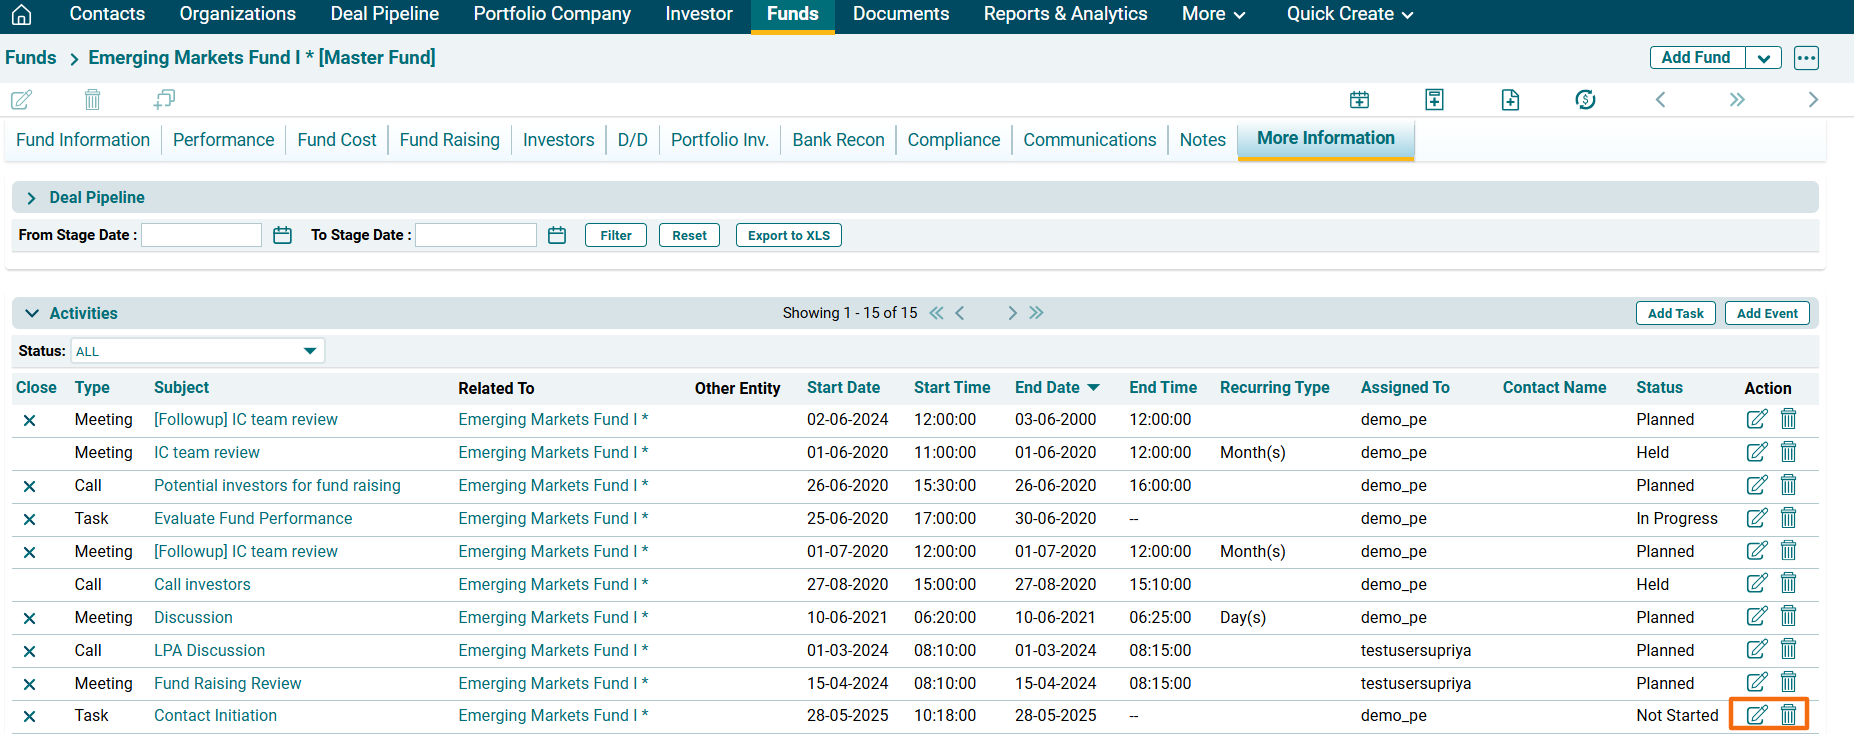Click the three-dots more options icon
The height and width of the screenshot is (734, 1854).
pos(1805,58)
